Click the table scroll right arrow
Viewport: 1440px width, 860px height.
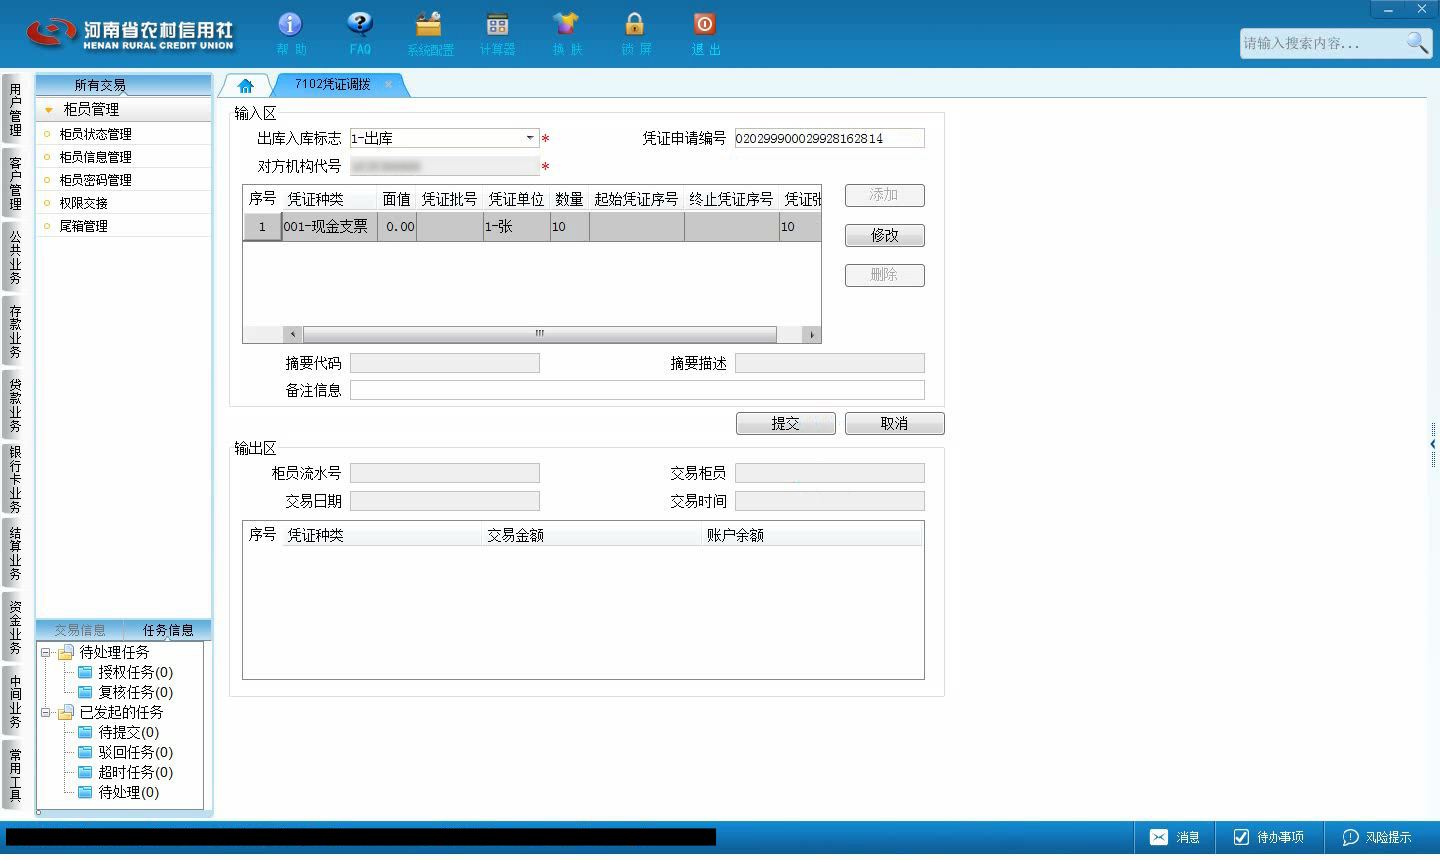[811, 334]
